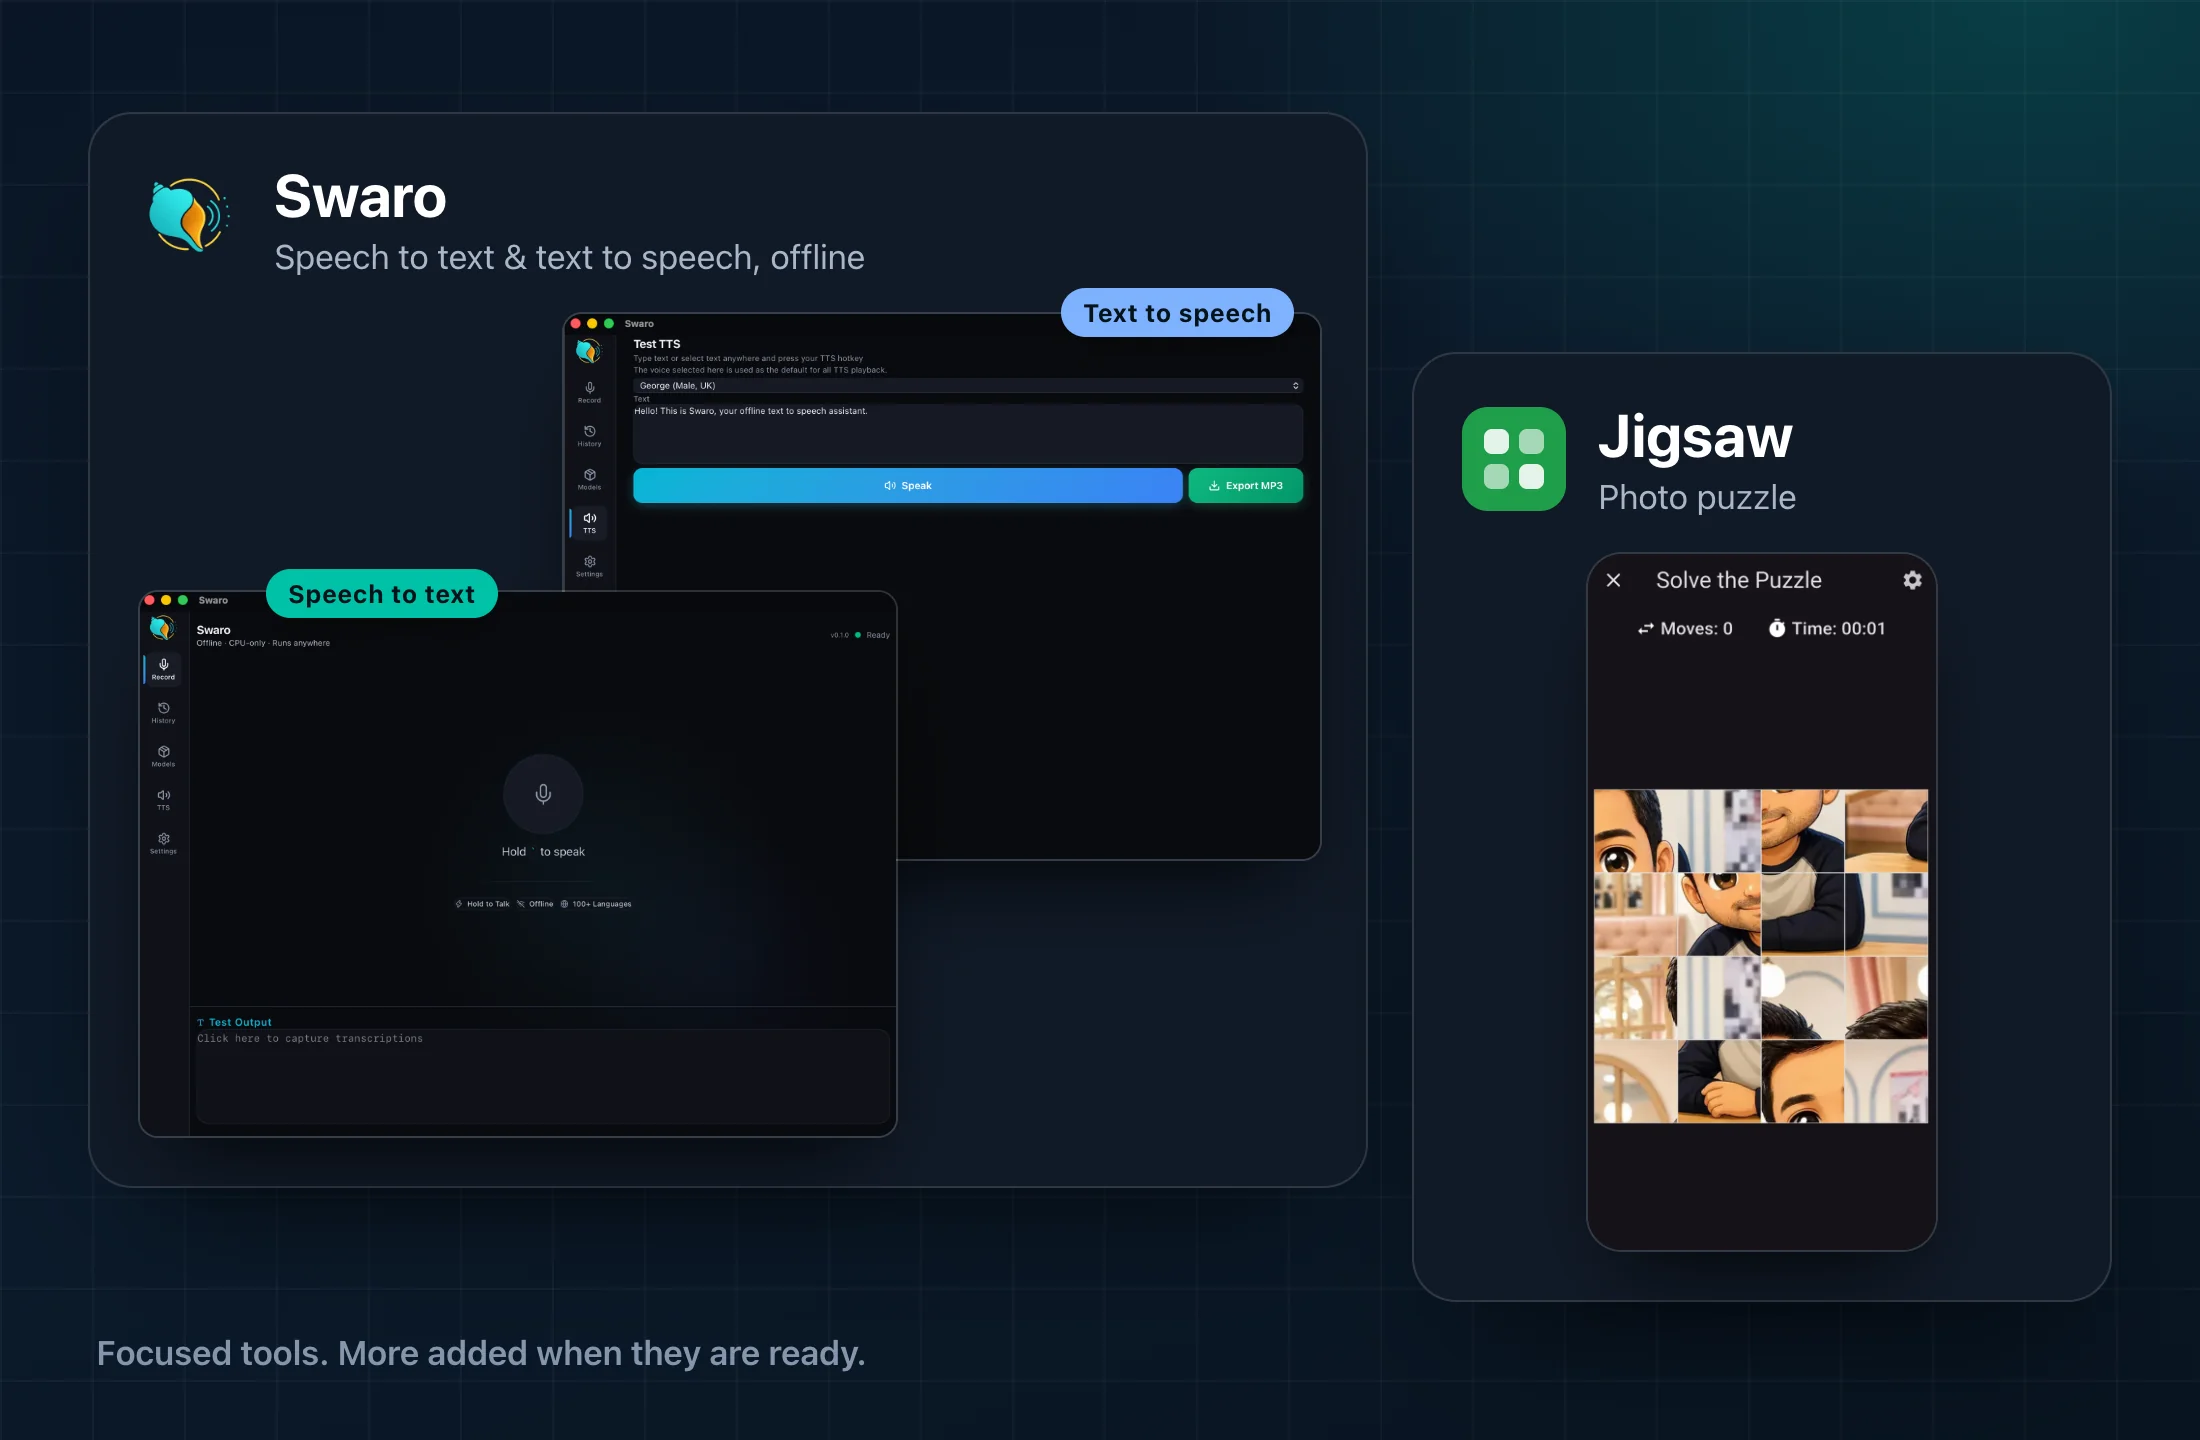Screen dimensions: 2200x1440
Task: Open History in the Text to speech window sidebar
Action: coord(589,436)
